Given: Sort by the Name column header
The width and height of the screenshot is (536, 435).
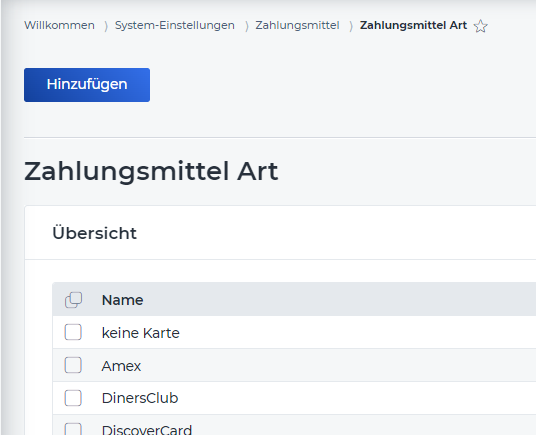Looking at the screenshot, I should [x=122, y=300].
